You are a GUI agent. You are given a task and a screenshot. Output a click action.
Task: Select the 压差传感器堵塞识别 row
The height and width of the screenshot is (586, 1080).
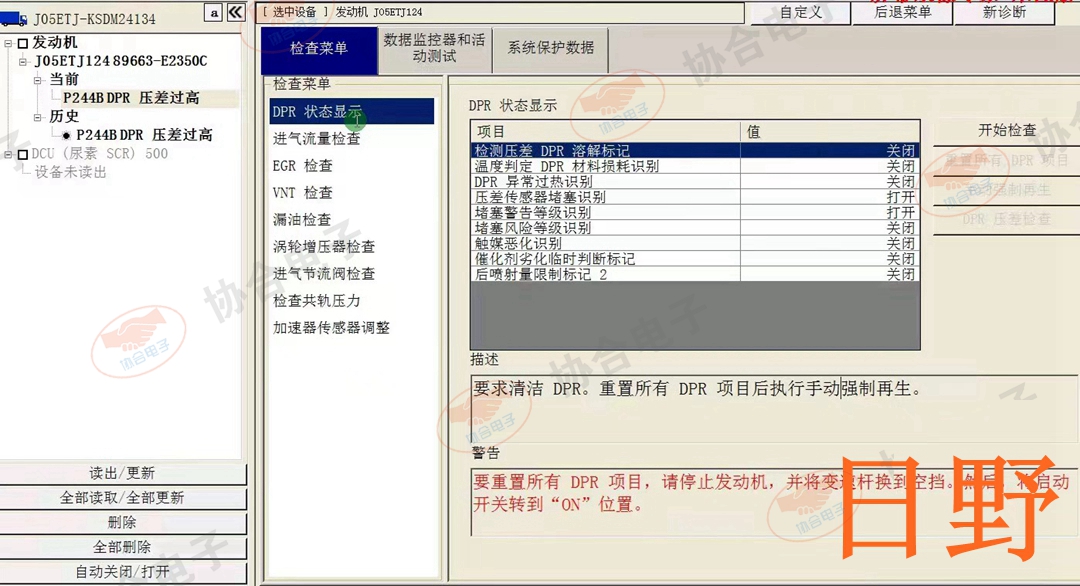pyautogui.click(x=695, y=197)
